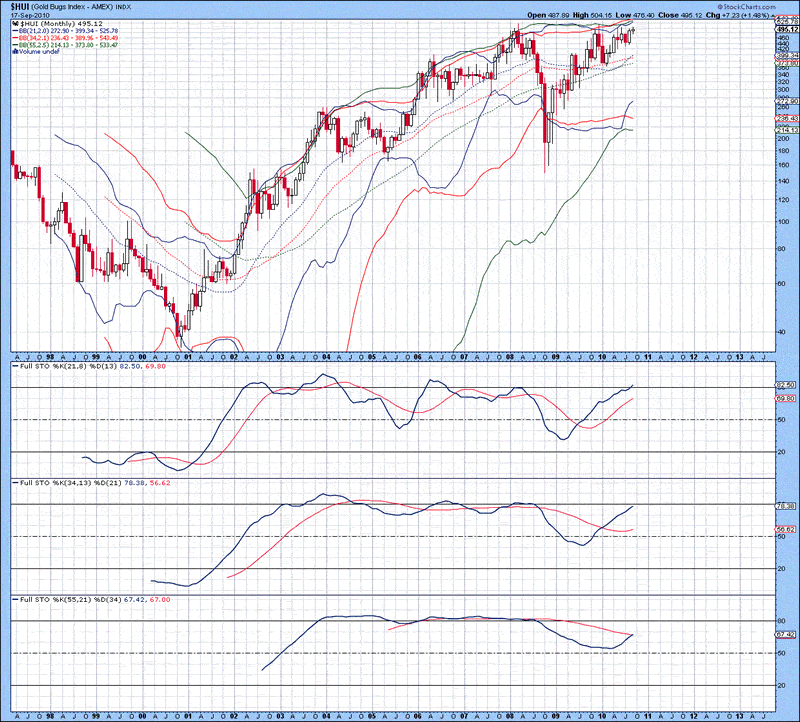
Task: Click the 236.43 red band price tag
Action: coord(785,118)
